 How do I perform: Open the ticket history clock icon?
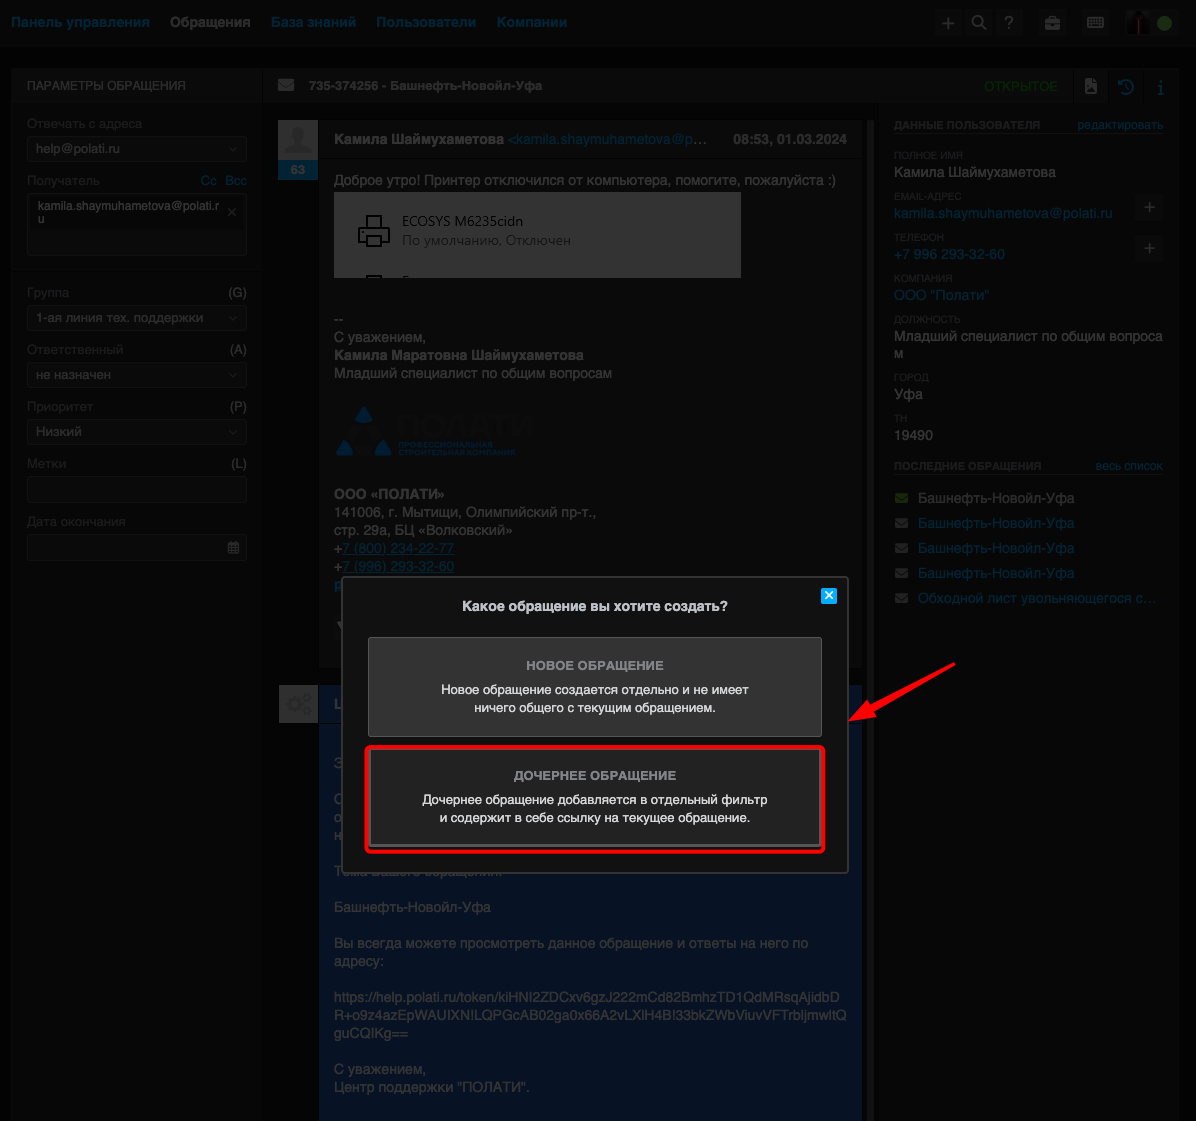click(x=1126, y=87)
